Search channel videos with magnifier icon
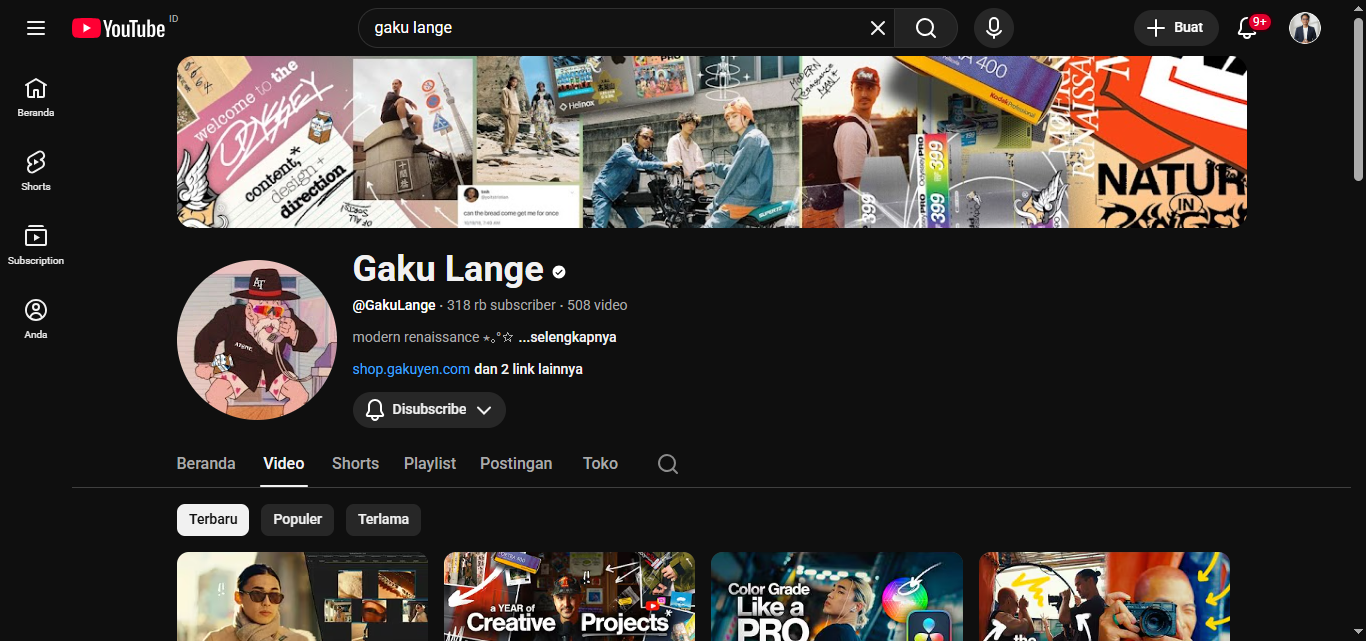 click(668, 464)
